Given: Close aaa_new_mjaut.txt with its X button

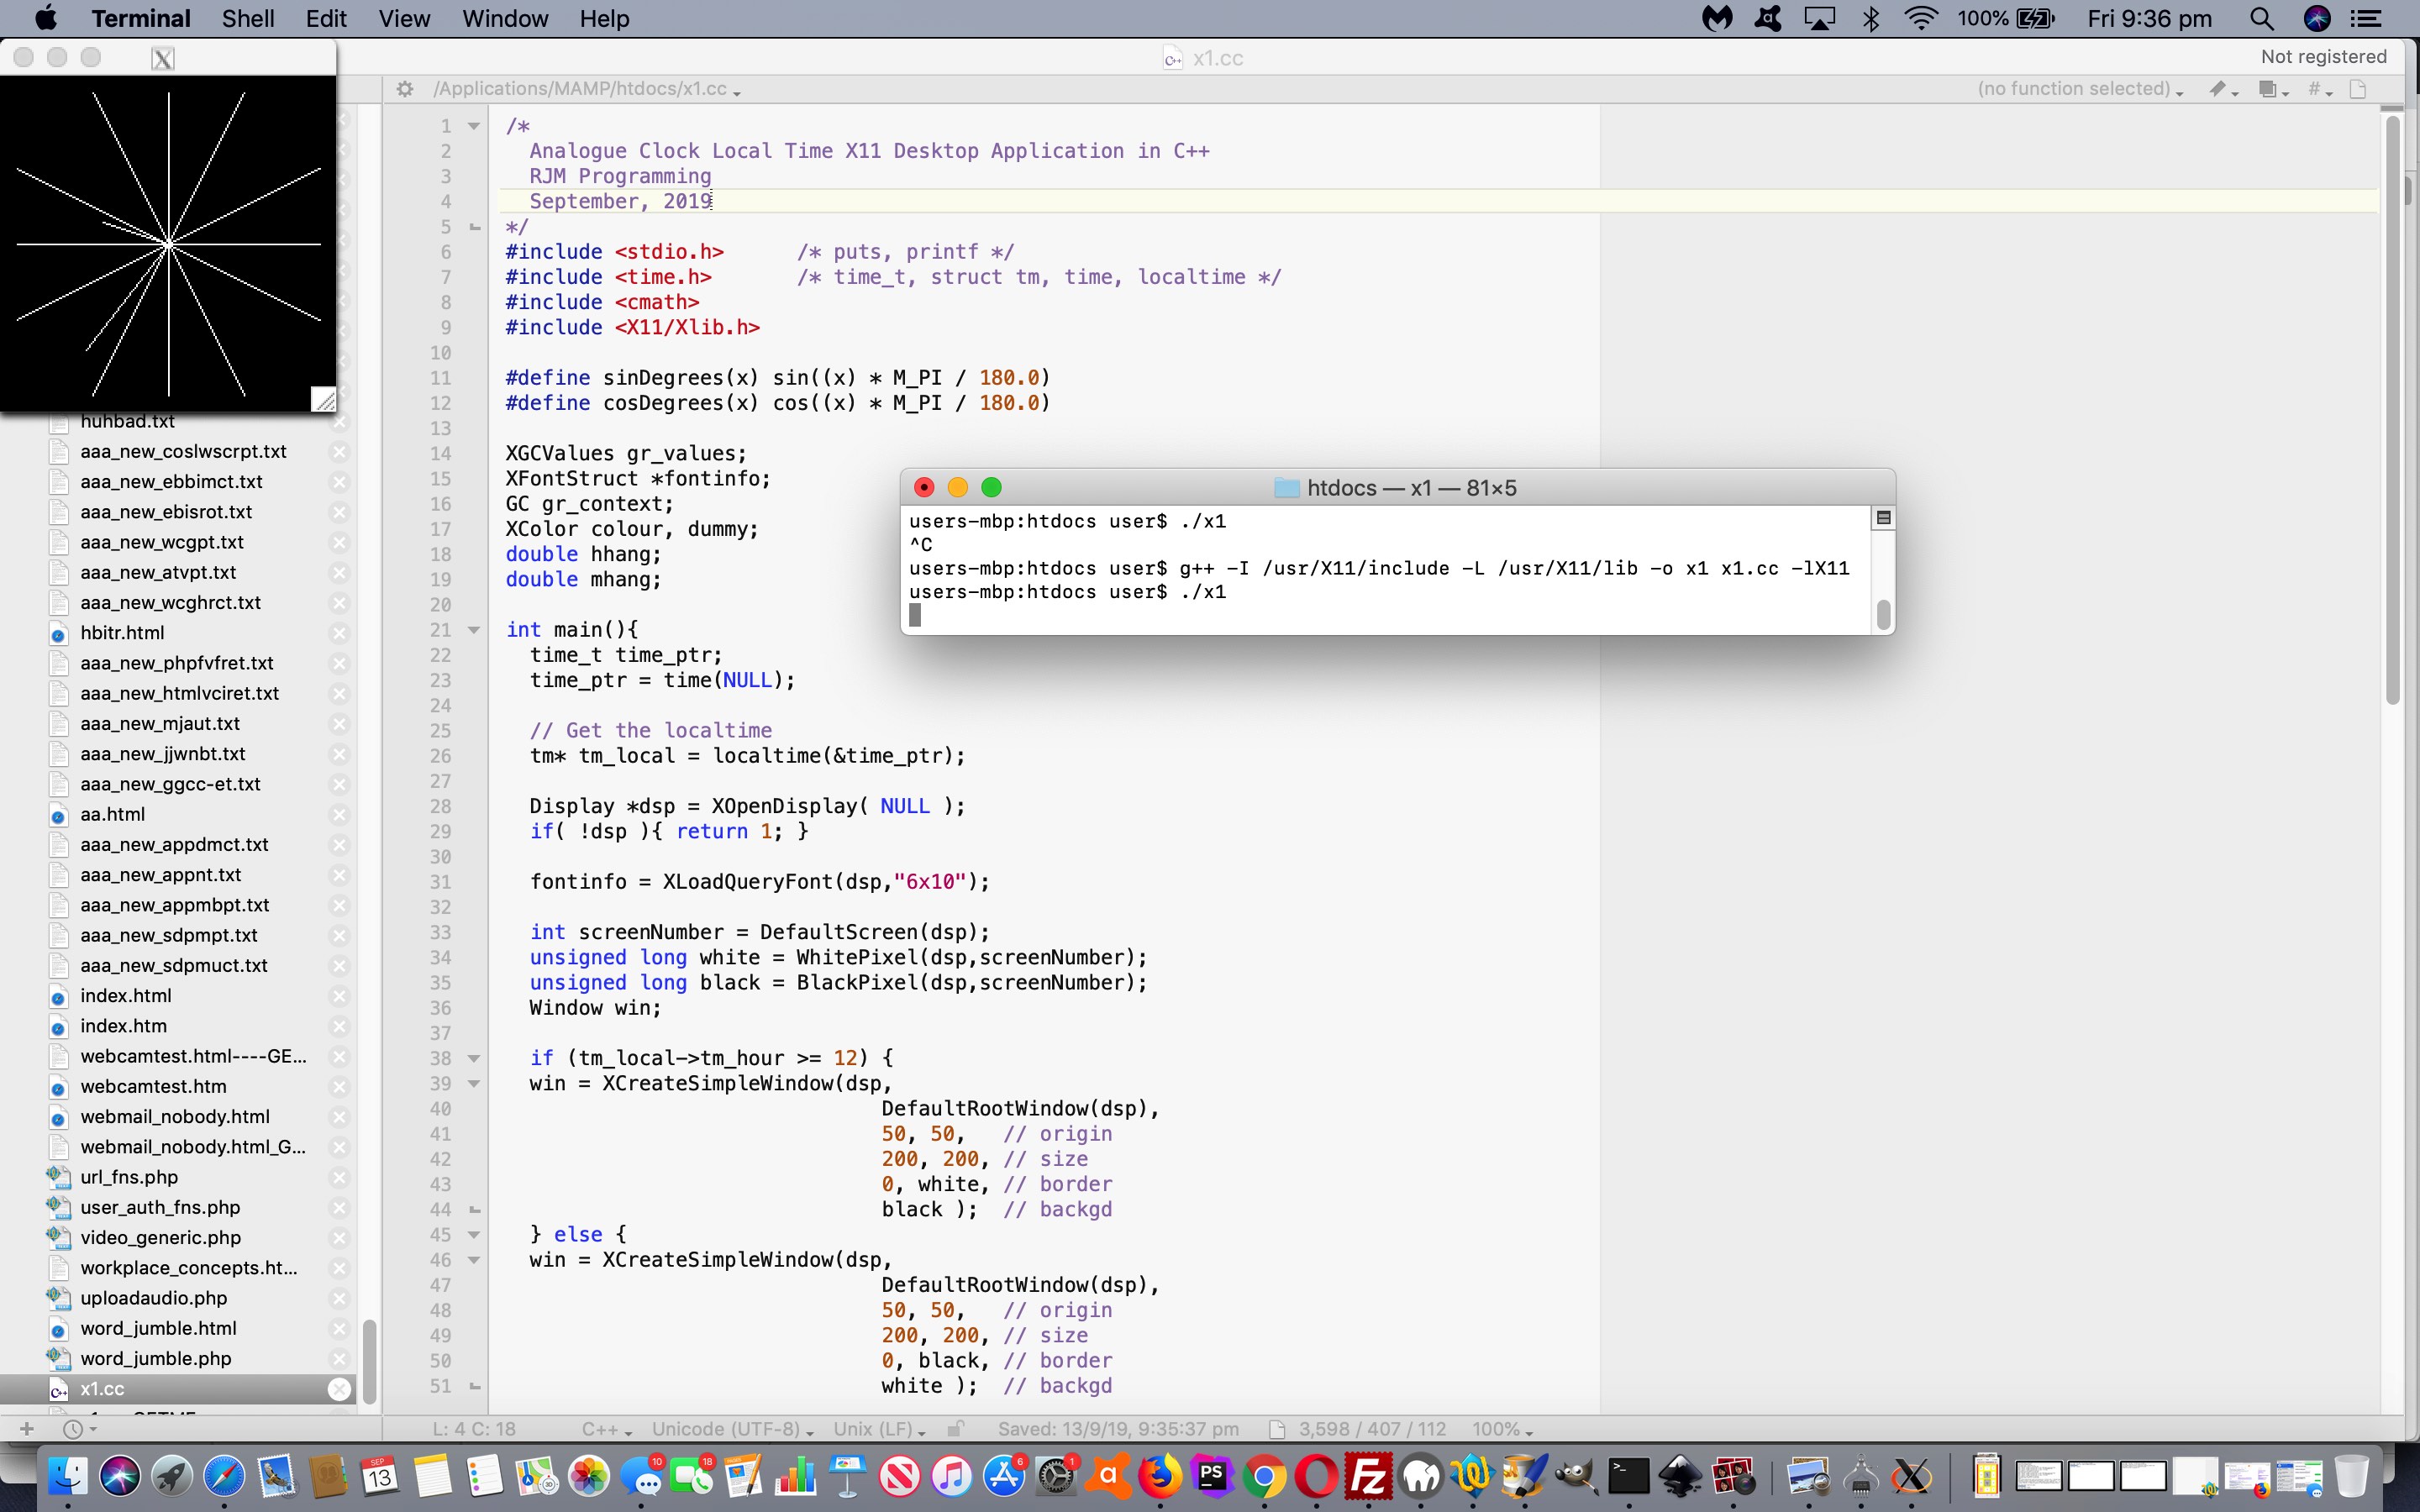Looking at the screenshot, I should tap(340, 723).
